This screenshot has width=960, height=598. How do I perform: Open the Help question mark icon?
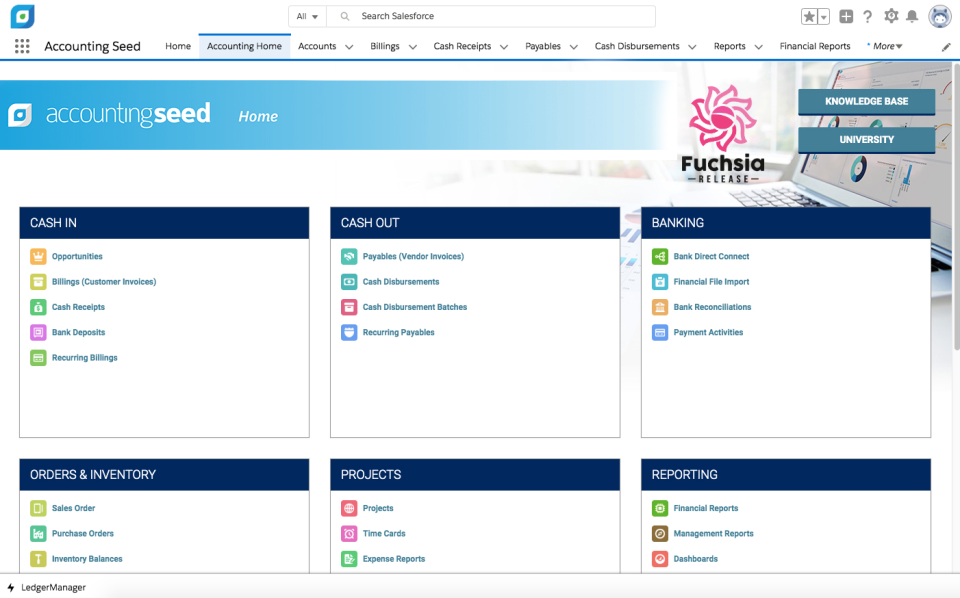868,17
